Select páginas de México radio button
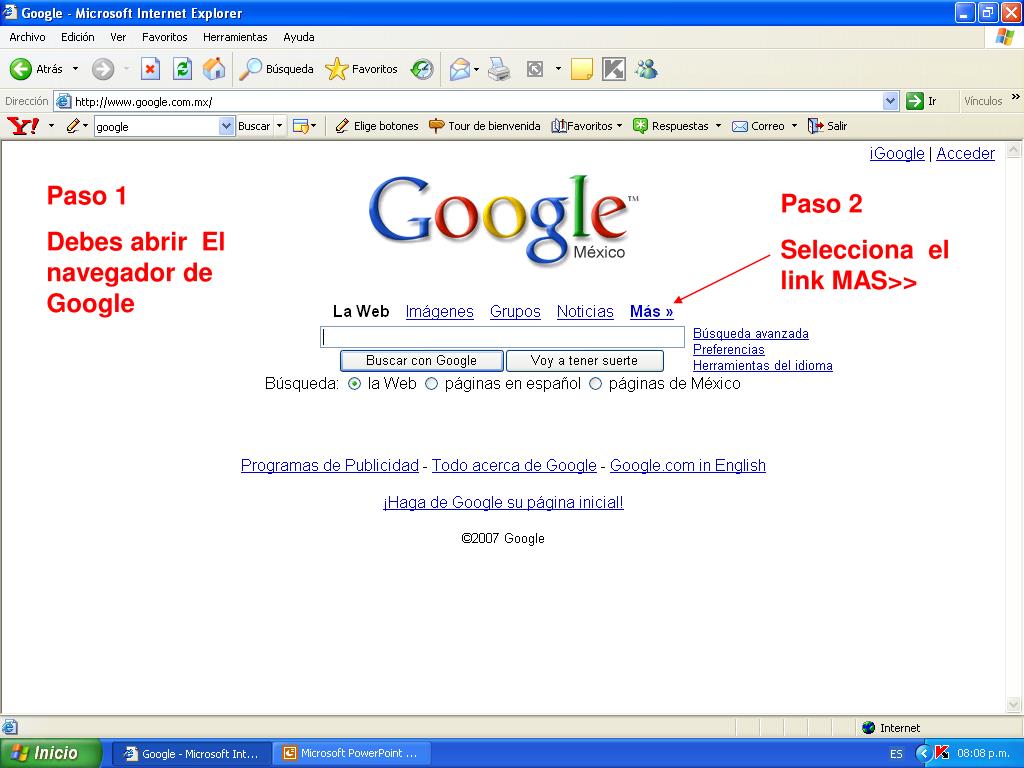 [596, 384]
